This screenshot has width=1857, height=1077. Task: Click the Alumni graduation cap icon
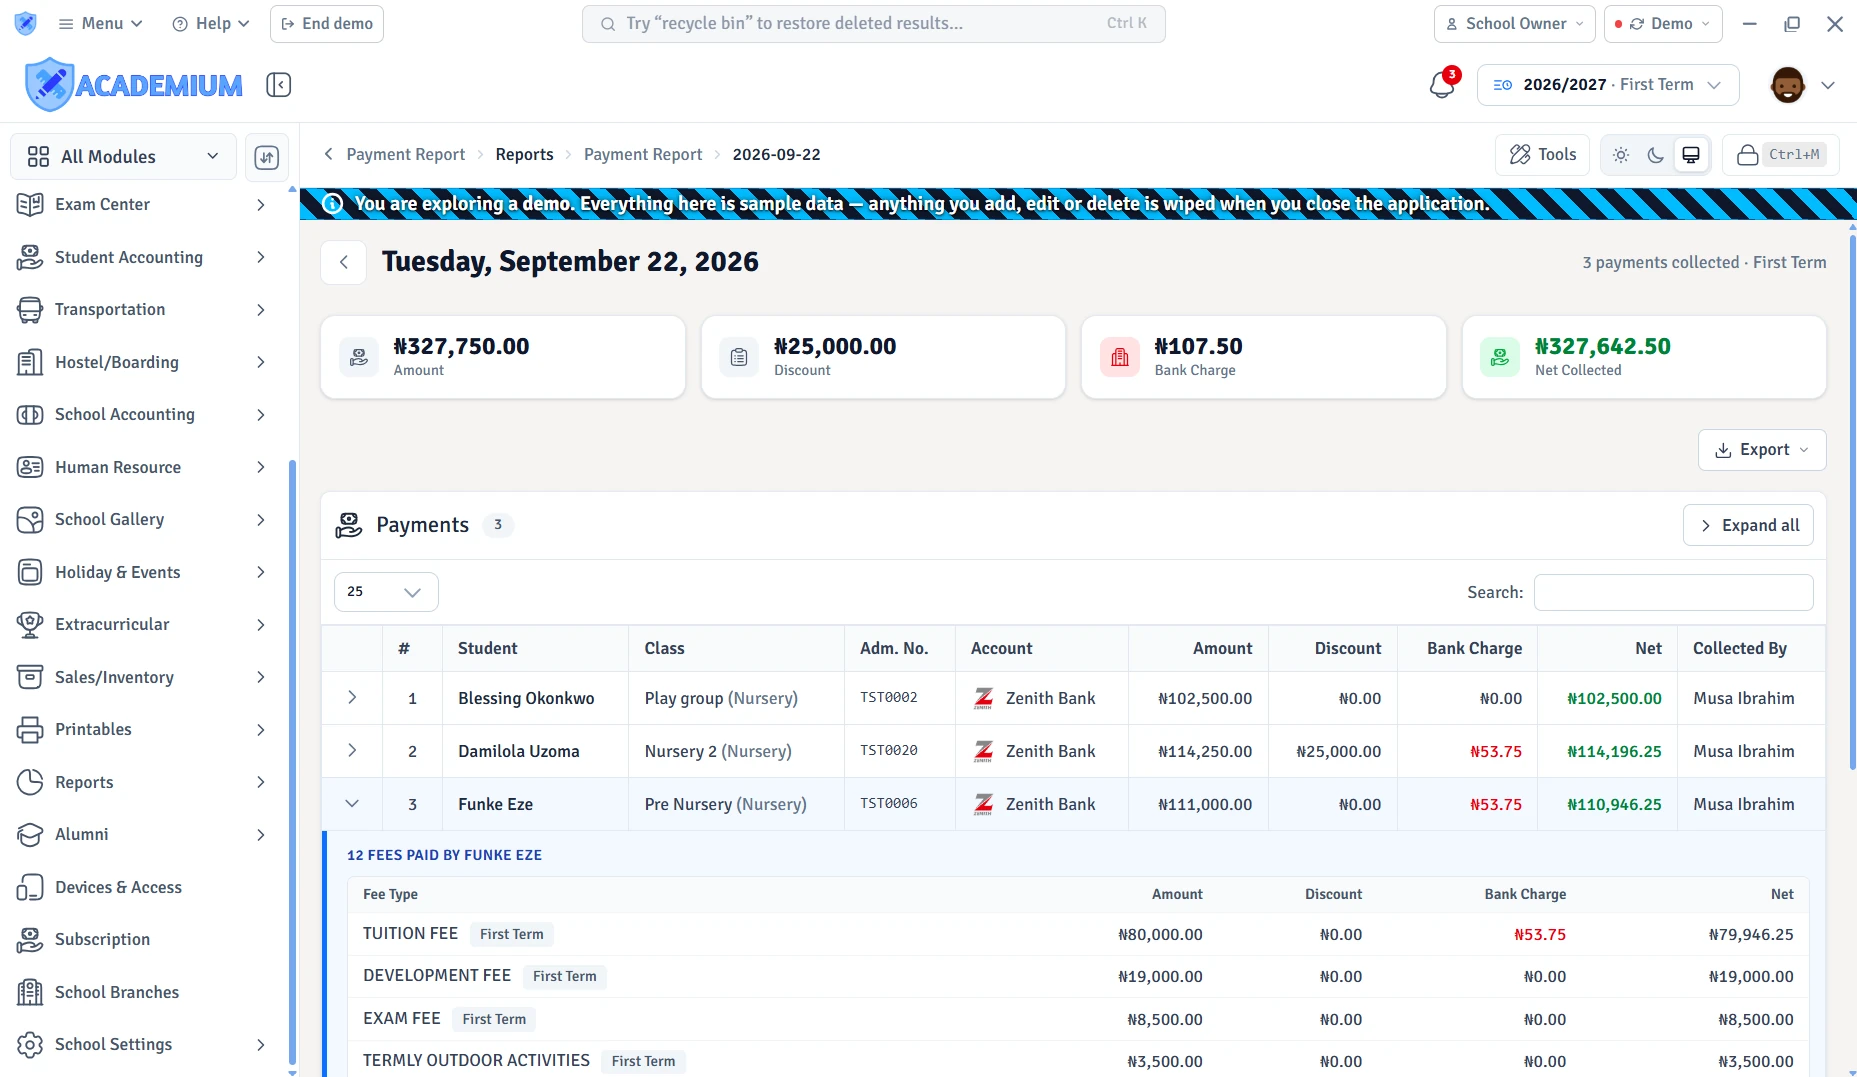point(30,835)
